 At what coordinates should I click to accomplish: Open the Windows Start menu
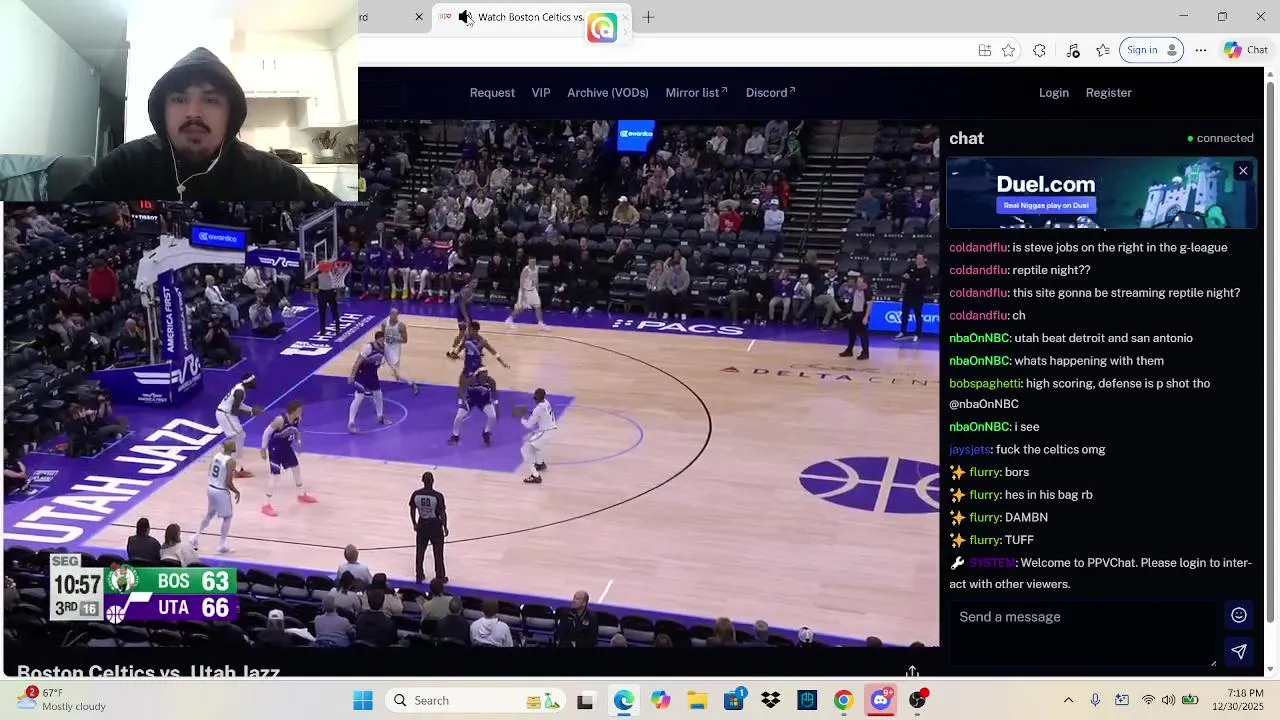click(362, 701)
